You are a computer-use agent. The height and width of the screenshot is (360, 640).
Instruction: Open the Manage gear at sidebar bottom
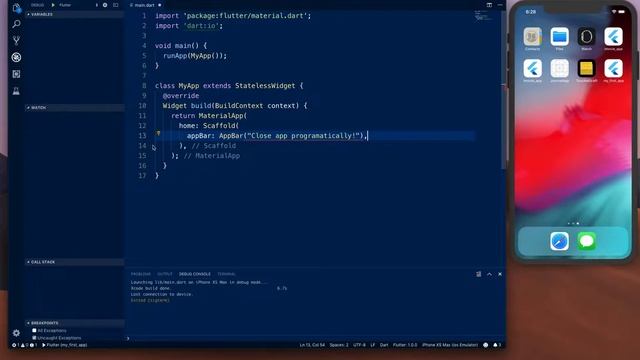pyautogui.click(x=16, y=333)
